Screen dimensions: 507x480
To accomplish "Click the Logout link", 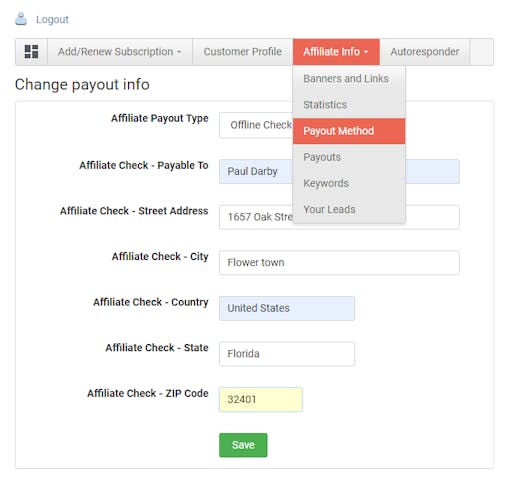I will (x=52, y=19).
